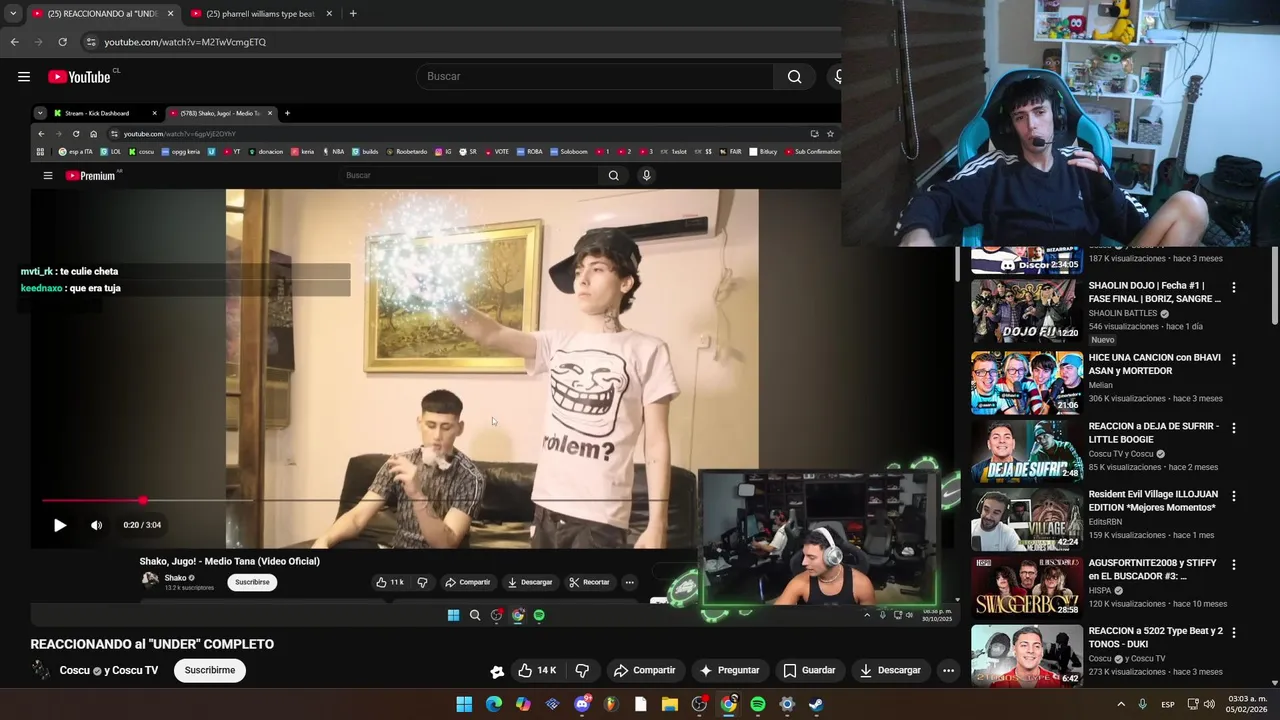The width and height of the screenshot is (1280, 720).
Task: Open title HICE UNA CANCION con BHAVI
Action: pyautogui.click(x=1155, y=364)
